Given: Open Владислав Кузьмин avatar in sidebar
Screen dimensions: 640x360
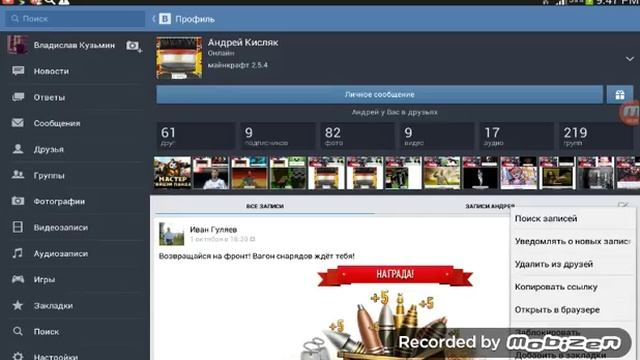Looking at the screenshot, I should point(18,45).
